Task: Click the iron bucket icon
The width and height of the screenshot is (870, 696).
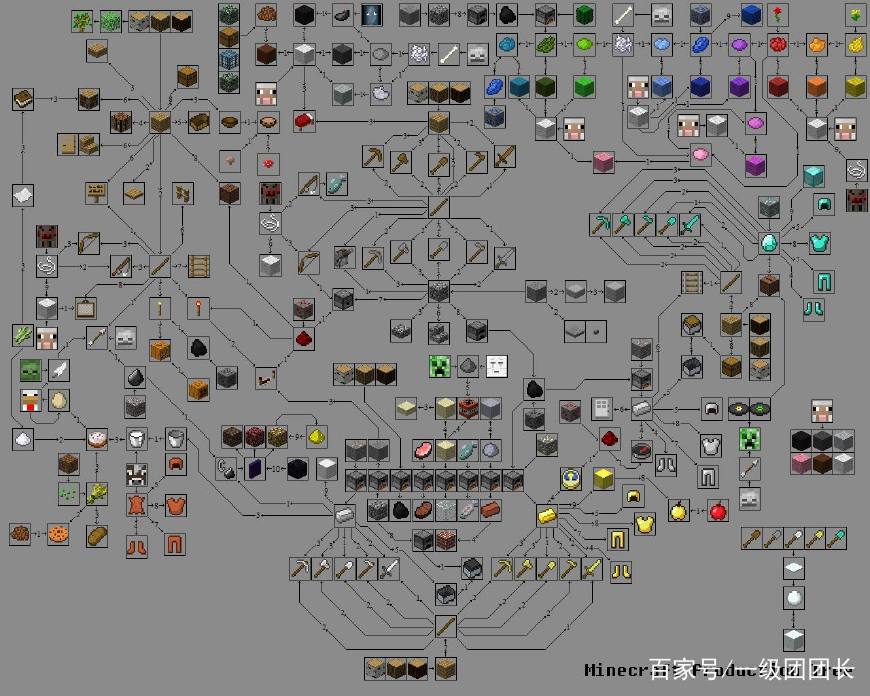Action: coord(174,436)
